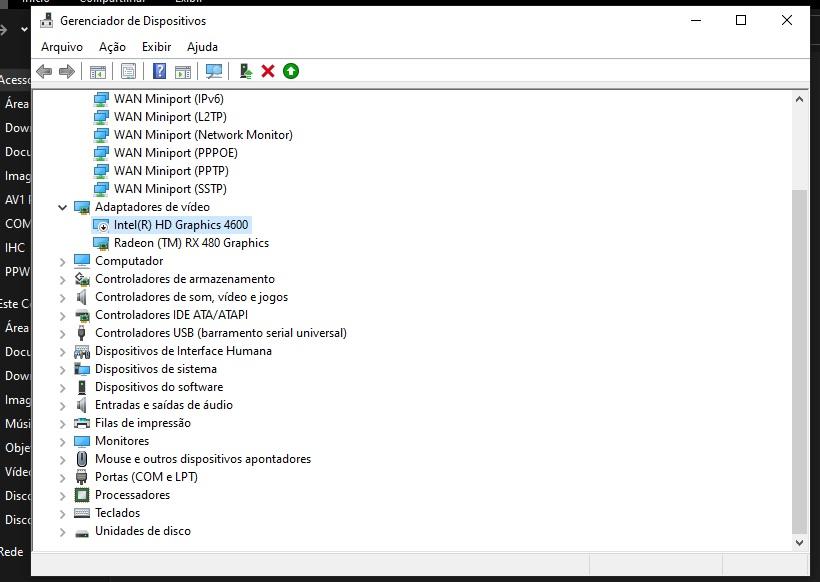
Task: Click the vertical scrollbar thumb
Action: tap(799, 361)
